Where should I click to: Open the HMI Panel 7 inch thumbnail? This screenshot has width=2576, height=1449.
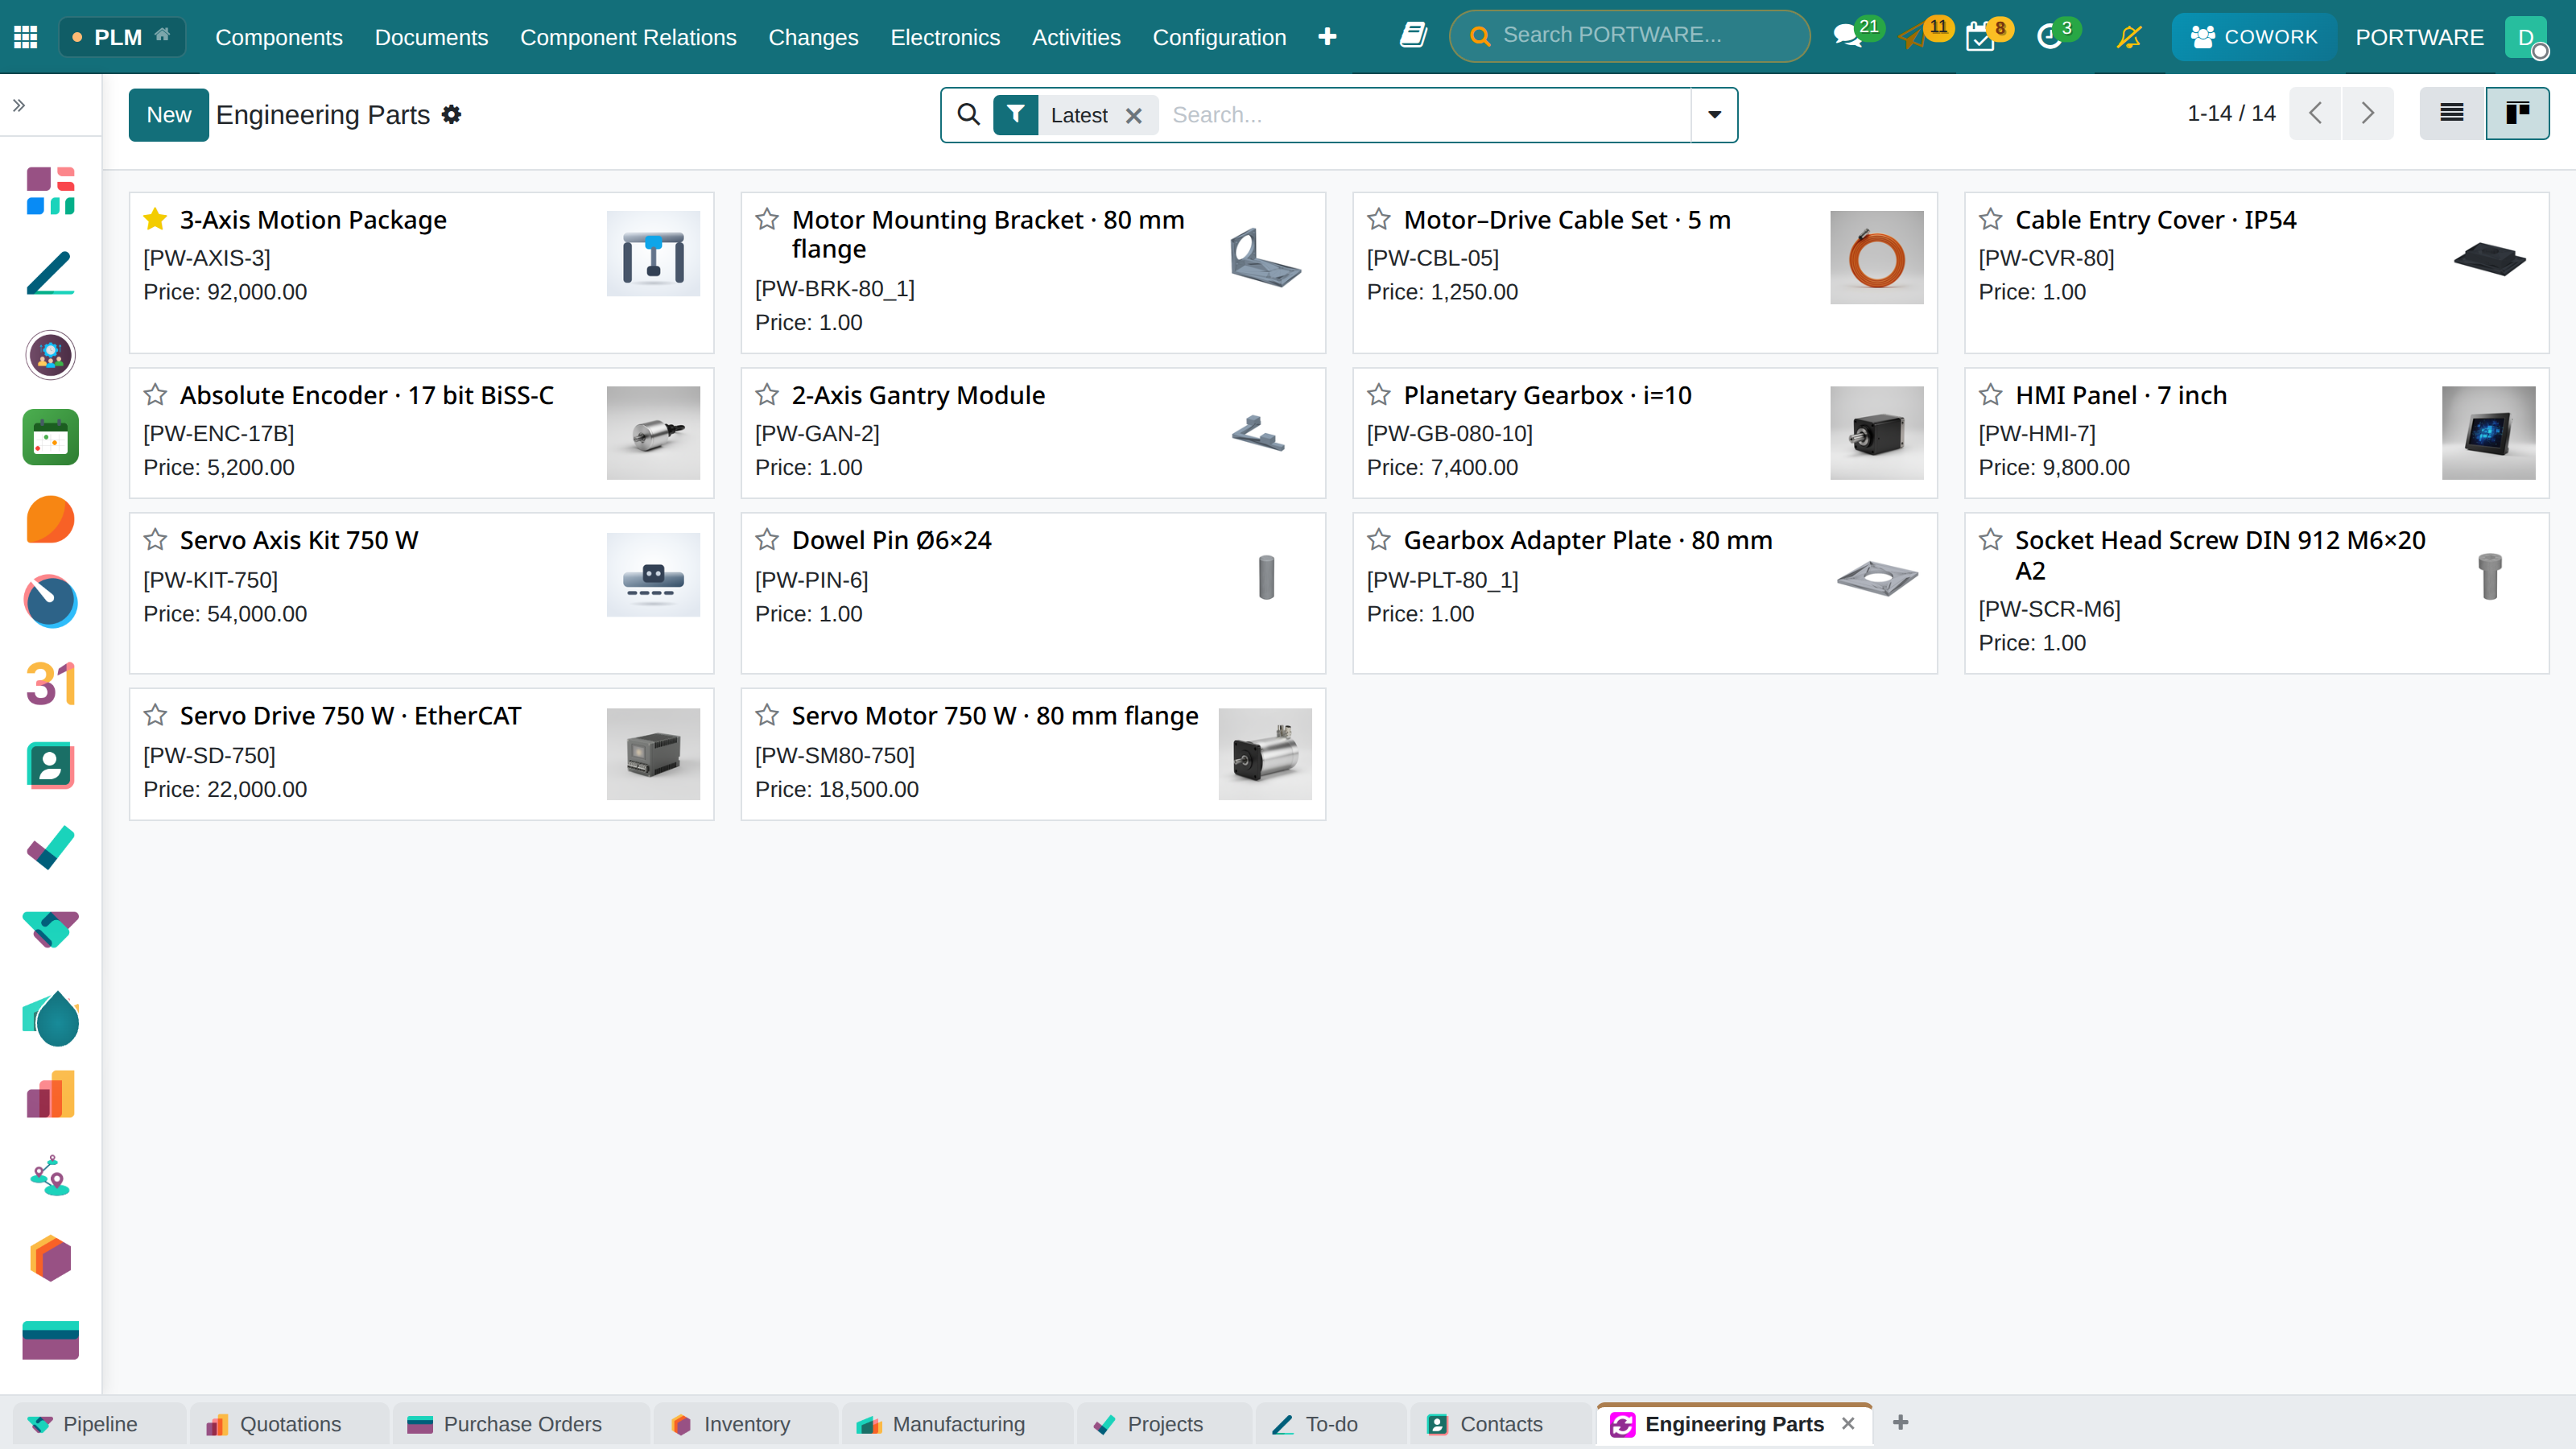coord(2488,433)
